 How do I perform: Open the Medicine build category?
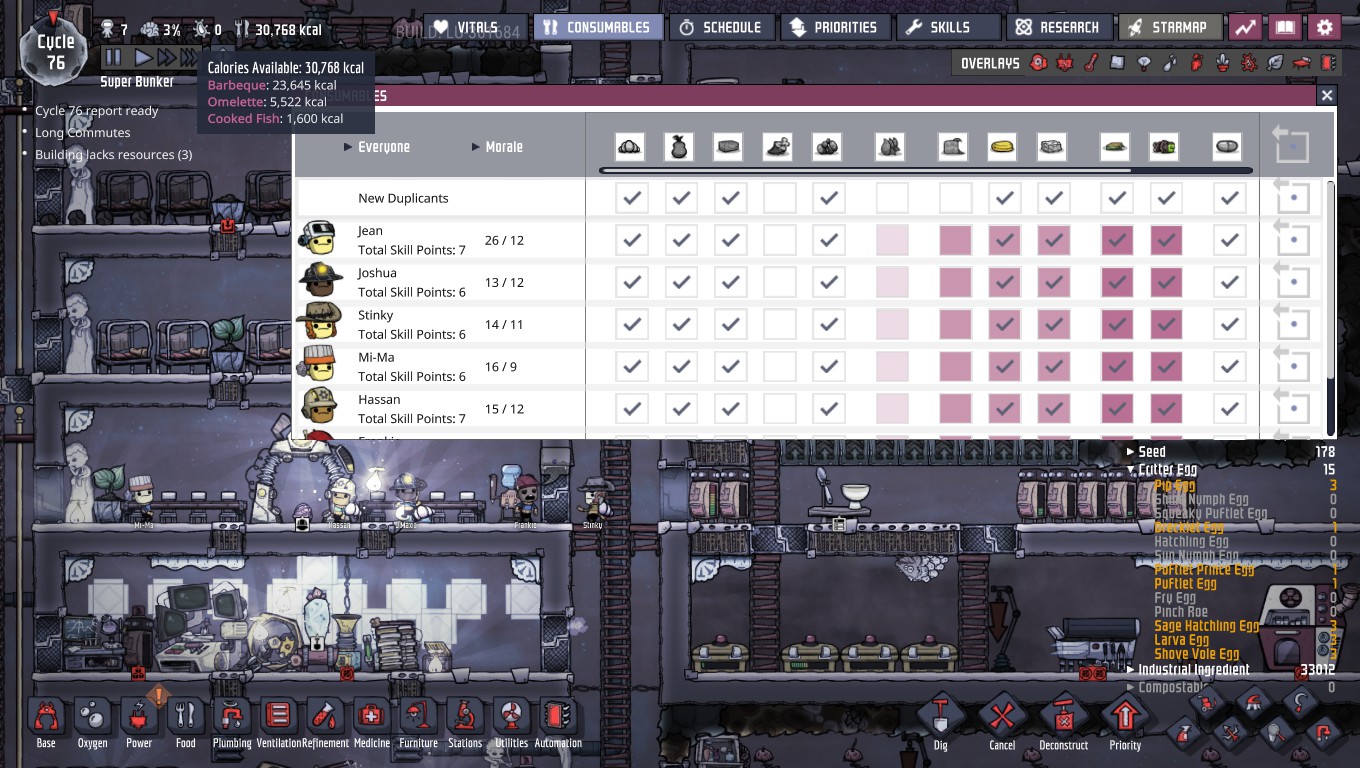pos(371,718)
